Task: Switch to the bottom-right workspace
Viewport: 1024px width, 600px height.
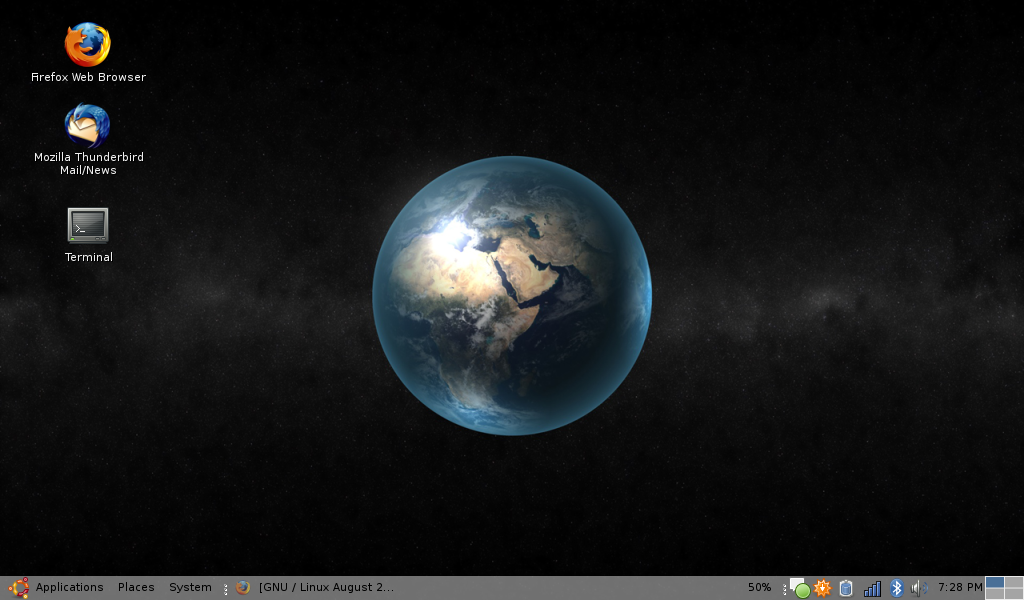Action: 1013,594
